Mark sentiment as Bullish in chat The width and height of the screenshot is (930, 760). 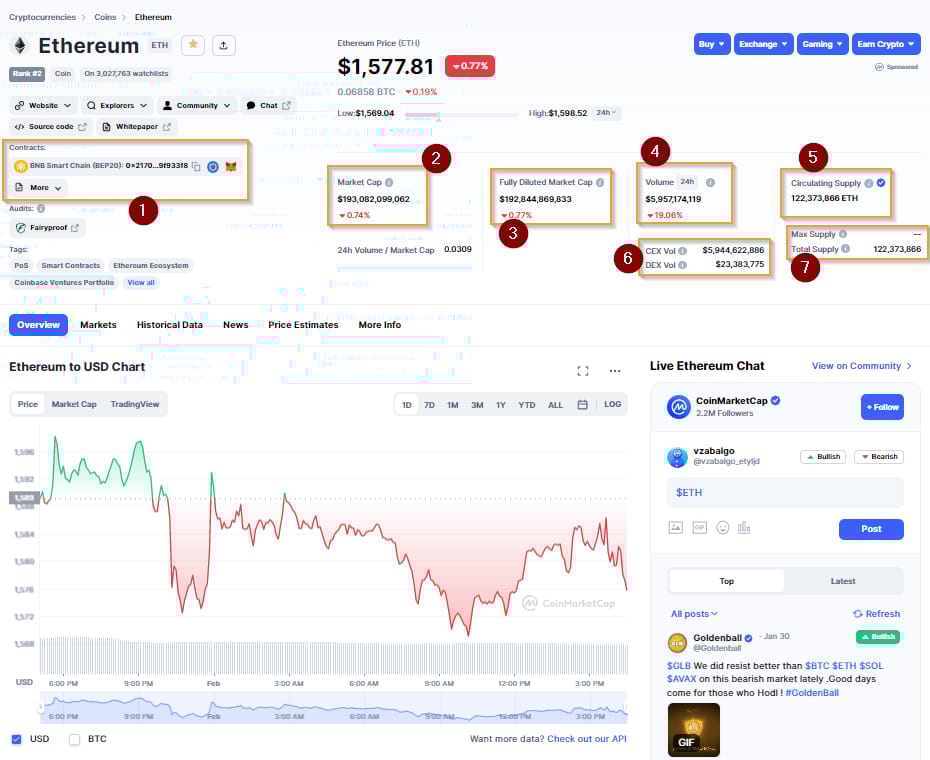coord(823,457)
